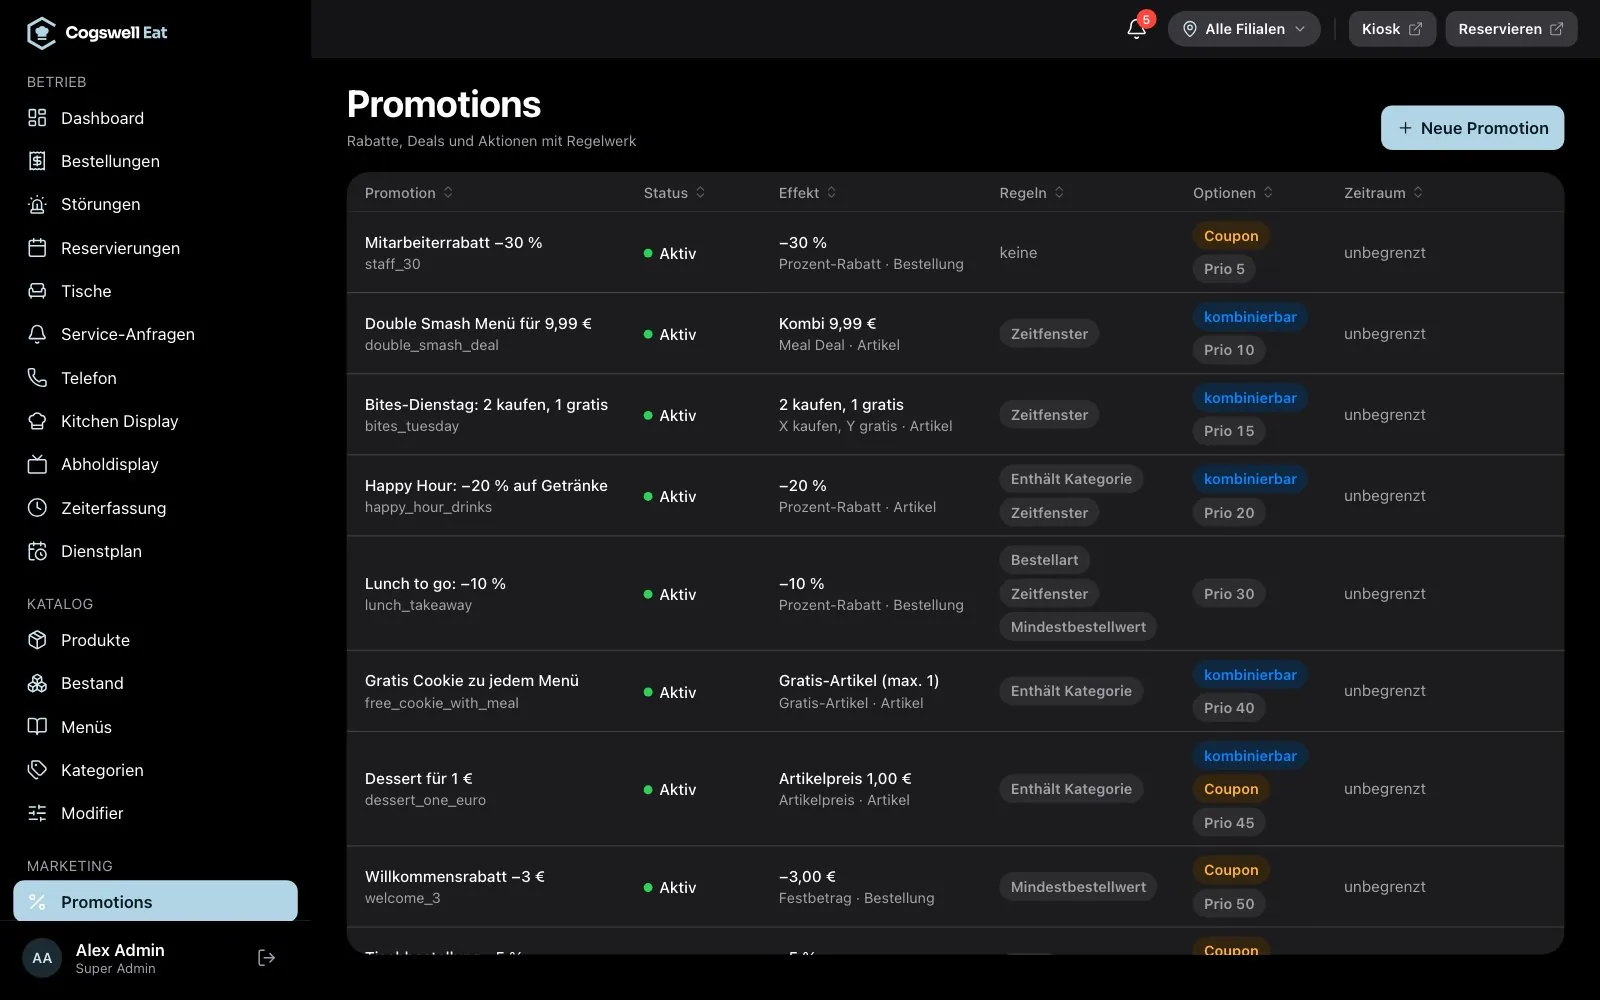Click the Coupon badge in Willkommensrabatt row
The image size is (1600, 1000).
[1231, 870]
